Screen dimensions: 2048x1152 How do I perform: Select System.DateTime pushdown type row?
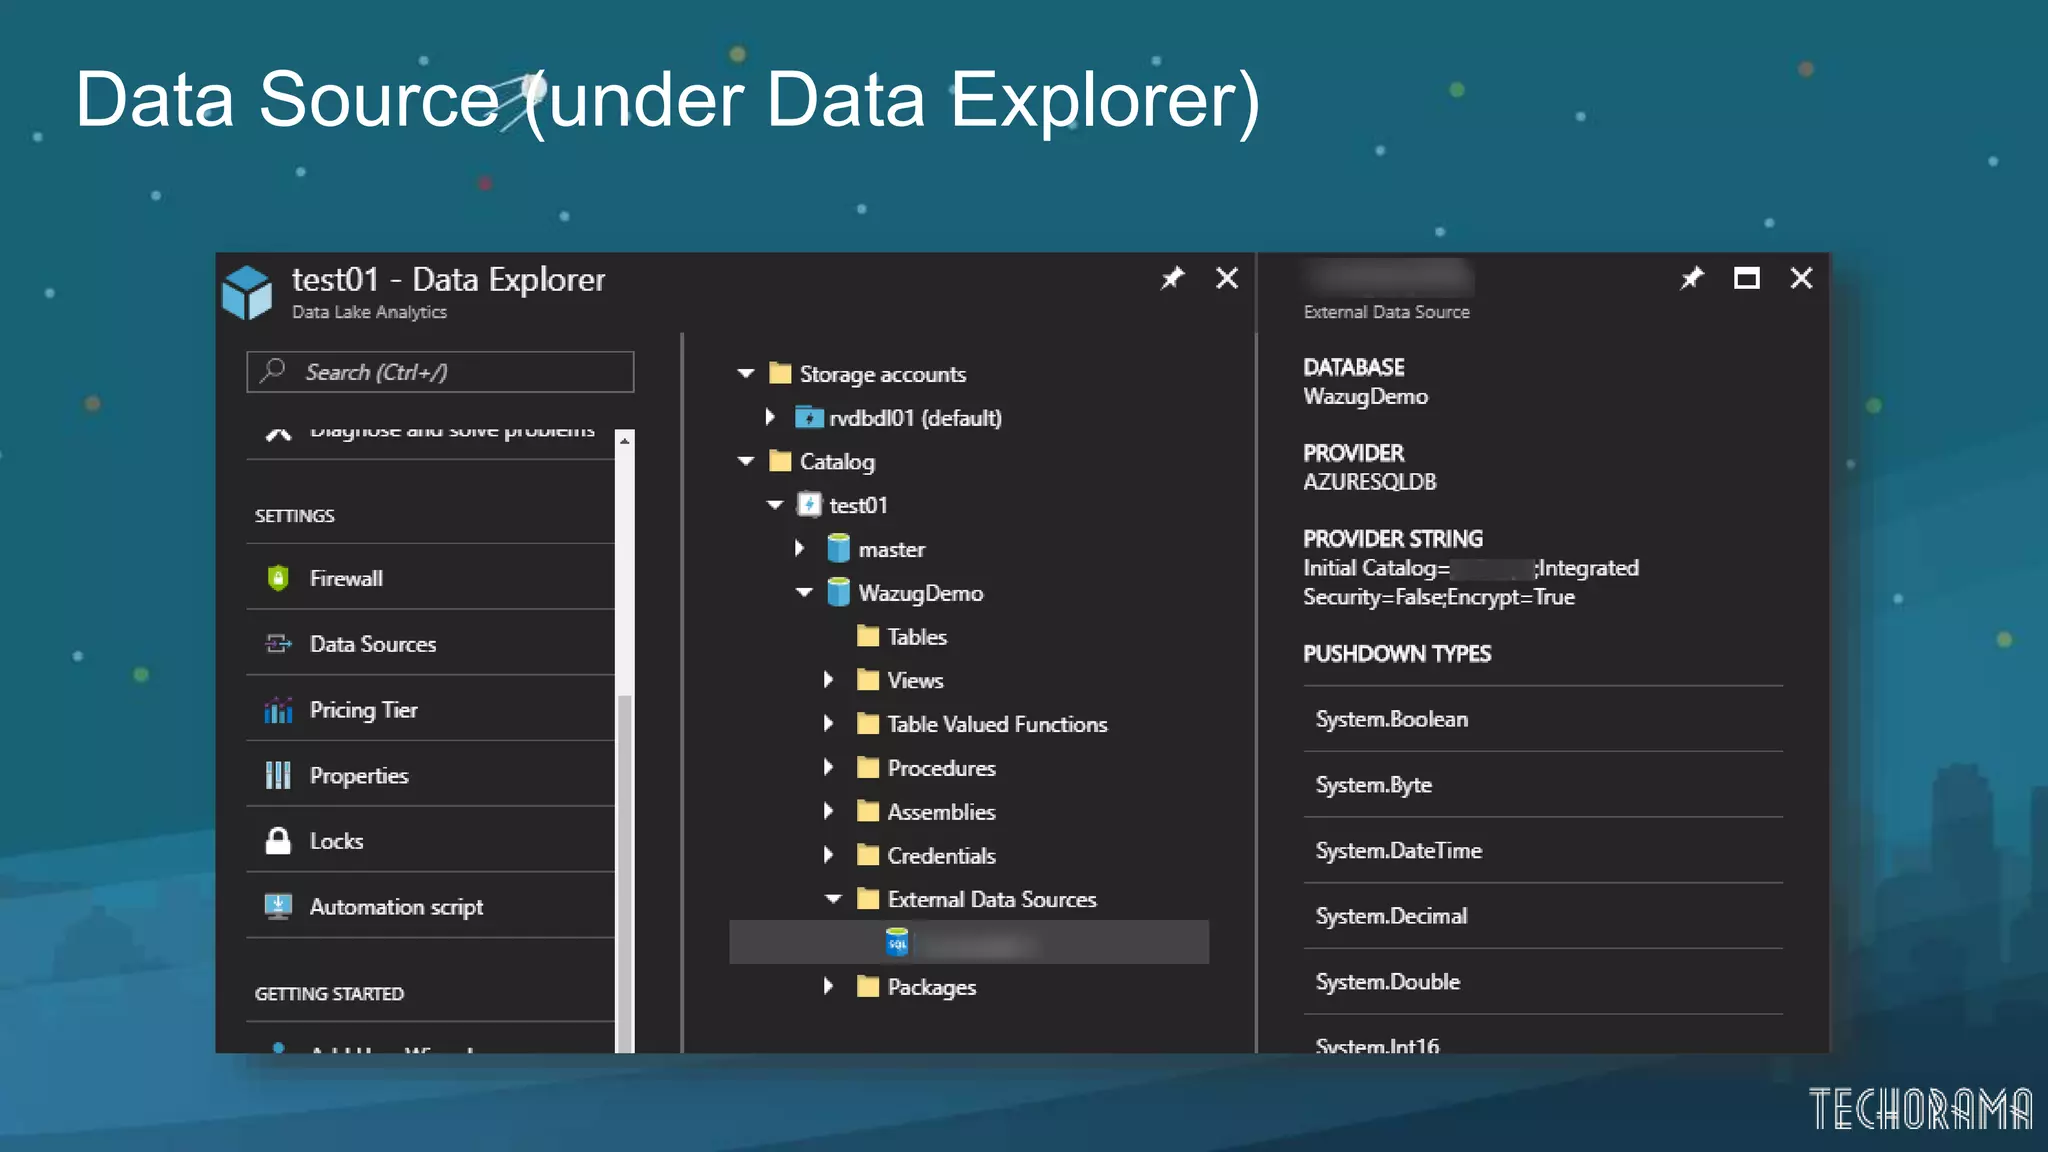click(x=1543, y=850)
